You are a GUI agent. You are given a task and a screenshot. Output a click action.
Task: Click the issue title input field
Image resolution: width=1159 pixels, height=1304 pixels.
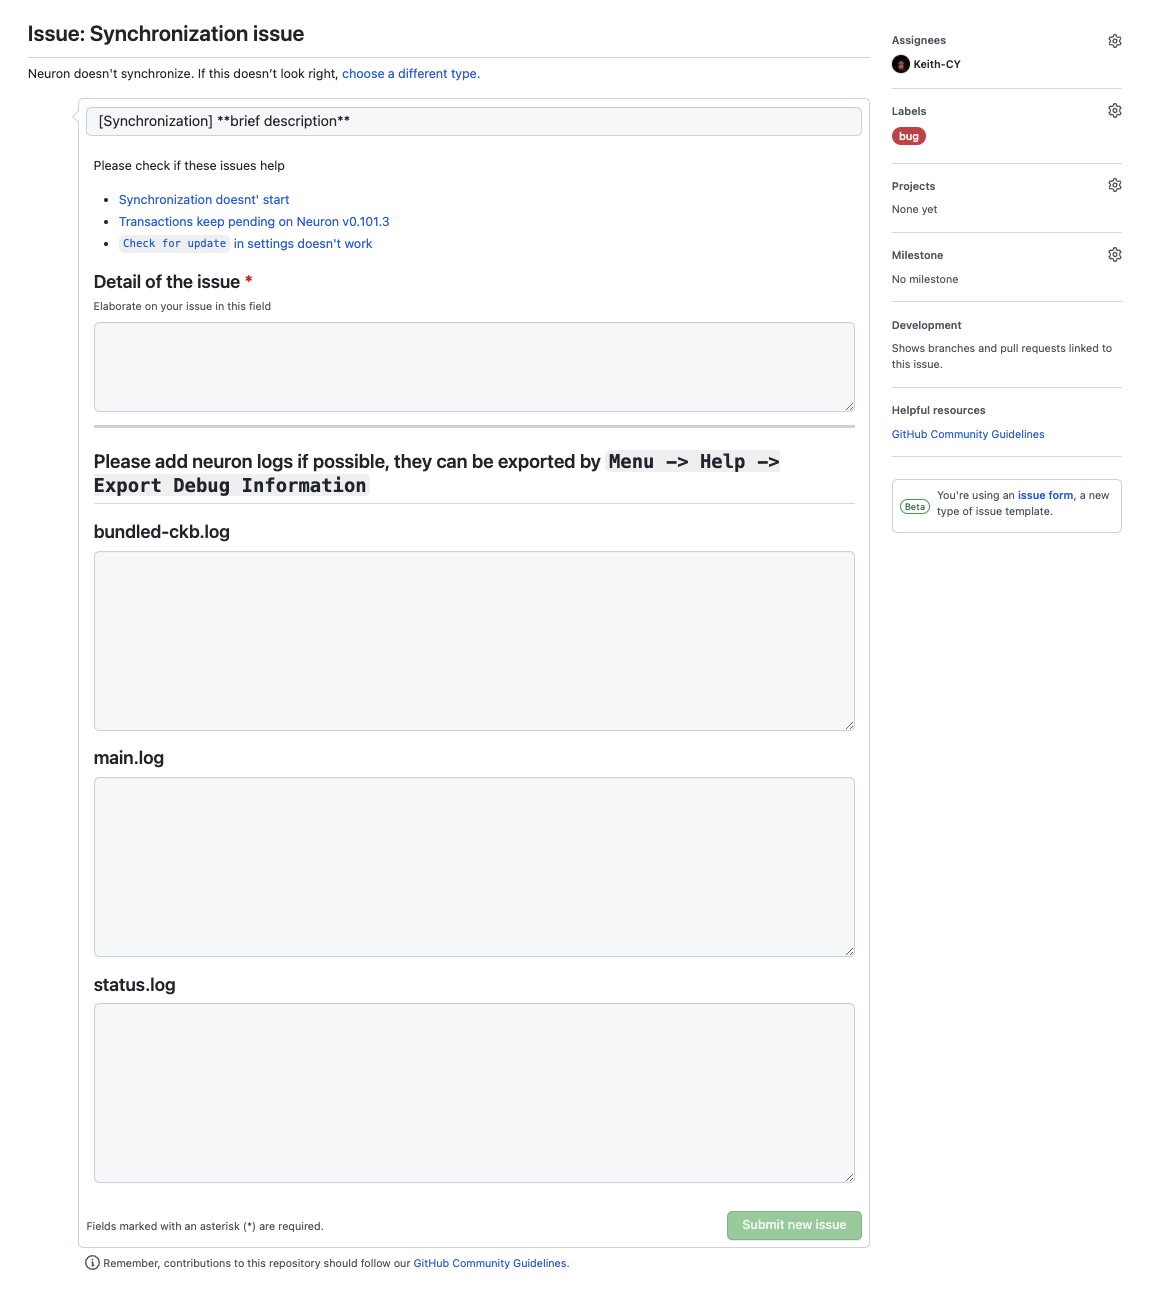pyautogui.click(x=474, y=121)
